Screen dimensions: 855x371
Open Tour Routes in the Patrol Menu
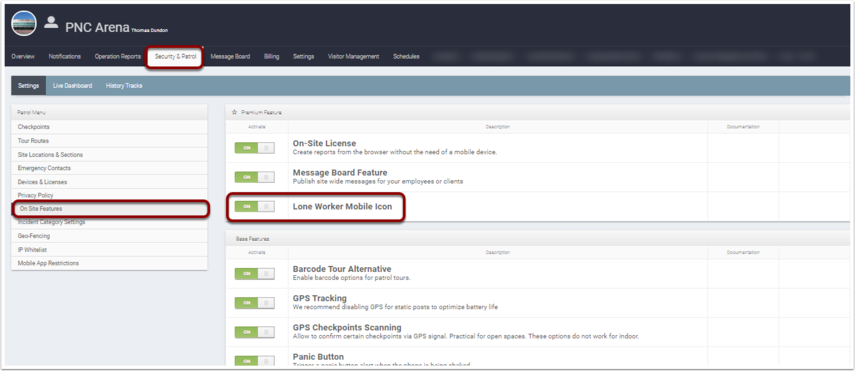[109, 141]
